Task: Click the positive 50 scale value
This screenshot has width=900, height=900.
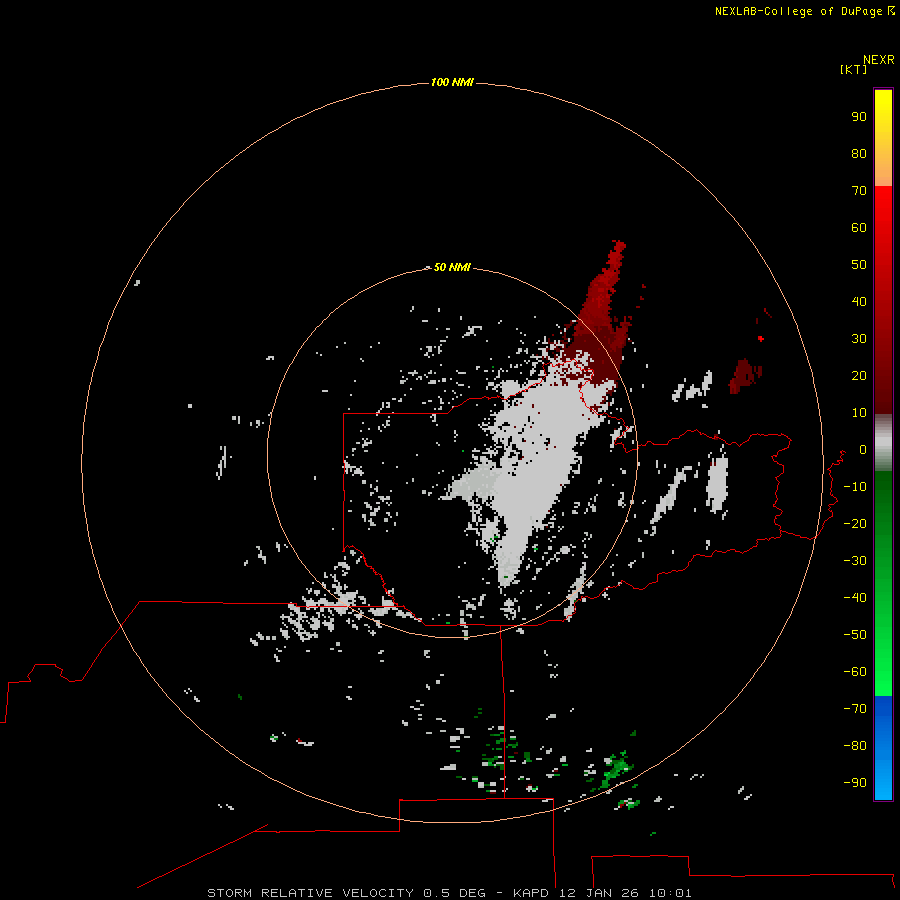Action: coord(859,265)
